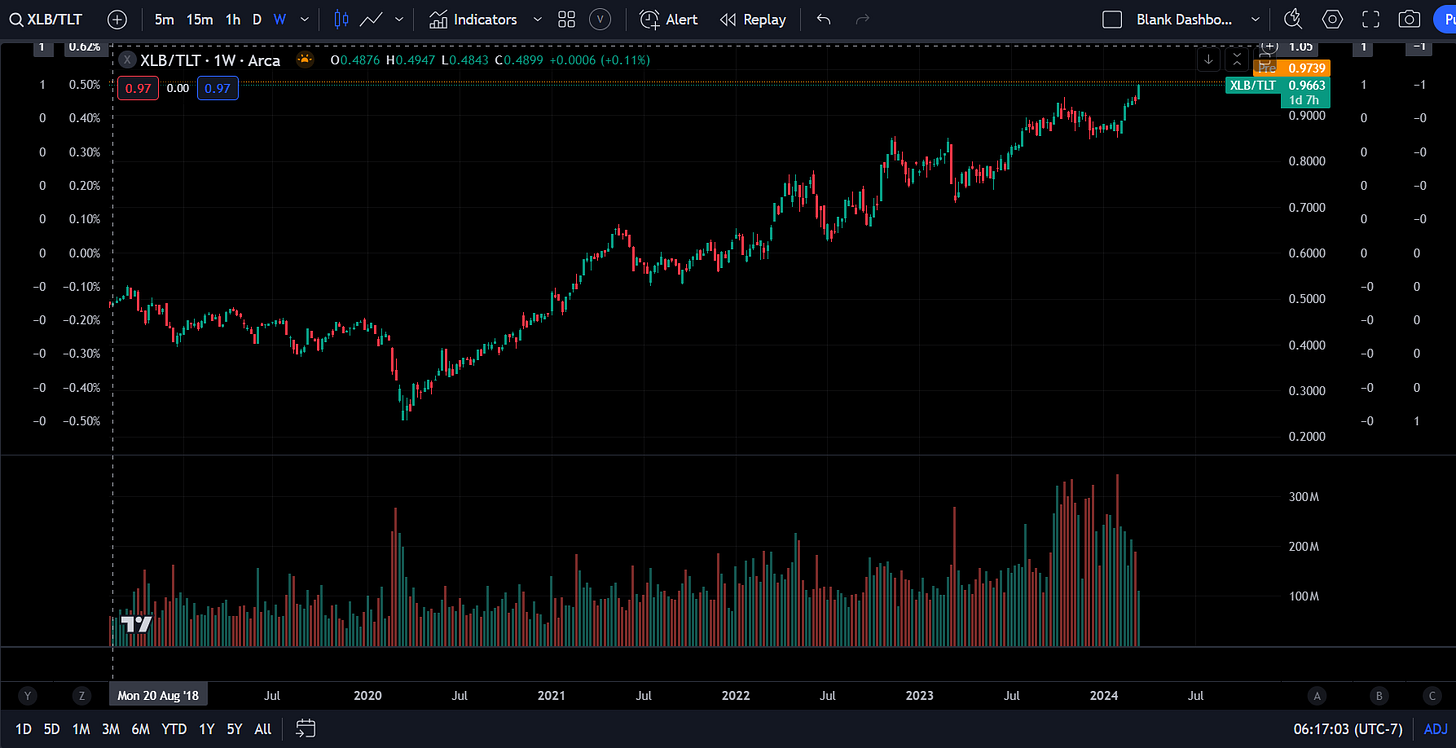Screen dimensions: 1456x748
Task: Expand the layout manage dropdown arrow
Action: [1256, 19]
